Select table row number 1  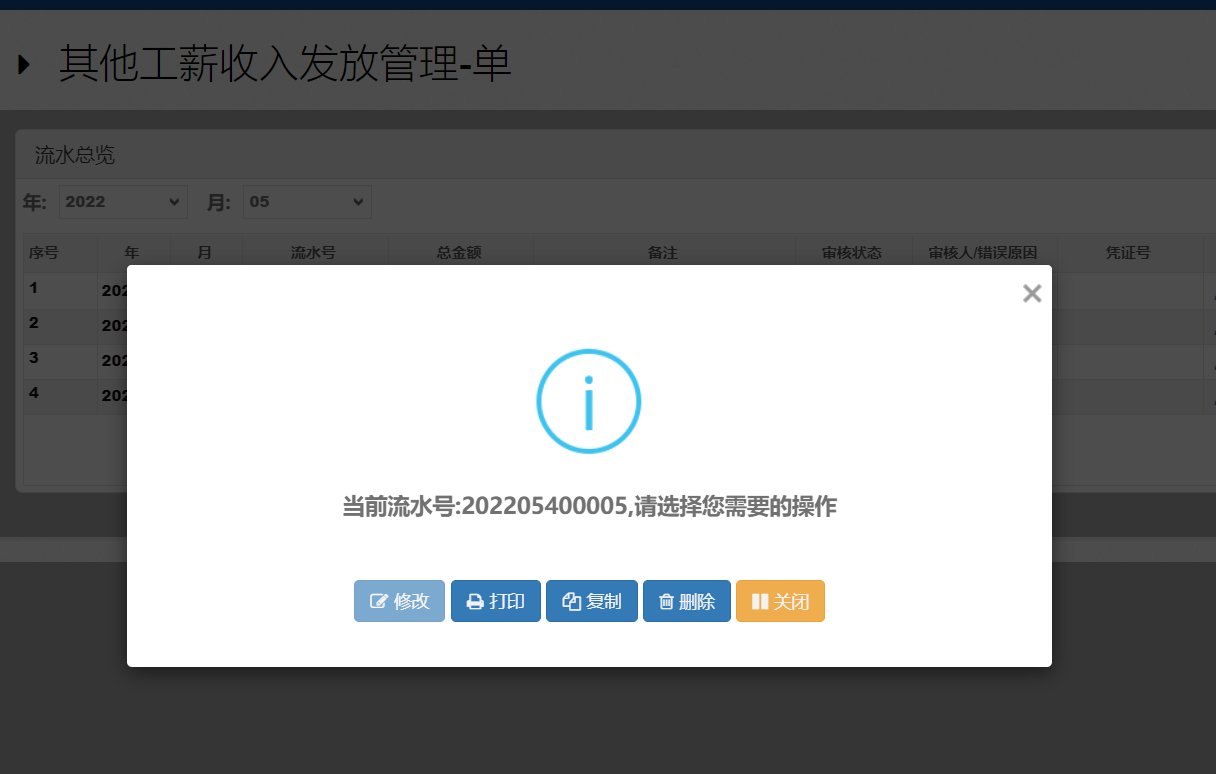[60, 290]
